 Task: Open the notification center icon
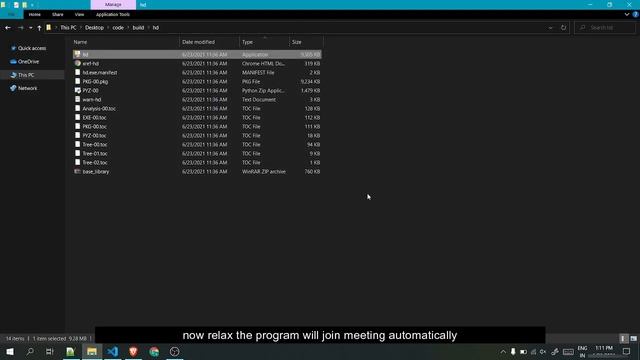click(627, 351)
